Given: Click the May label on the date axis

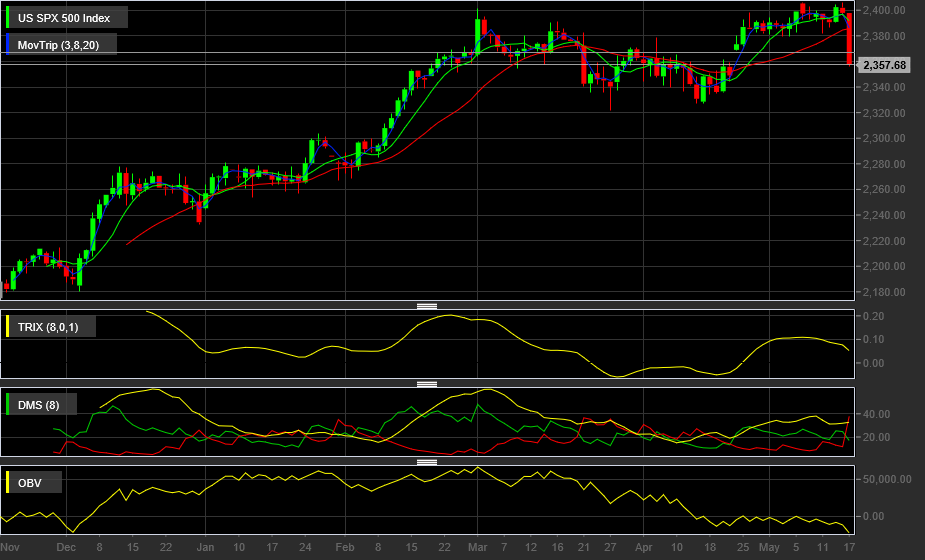Looking at the screenshot, I should (x=769, y=547).
